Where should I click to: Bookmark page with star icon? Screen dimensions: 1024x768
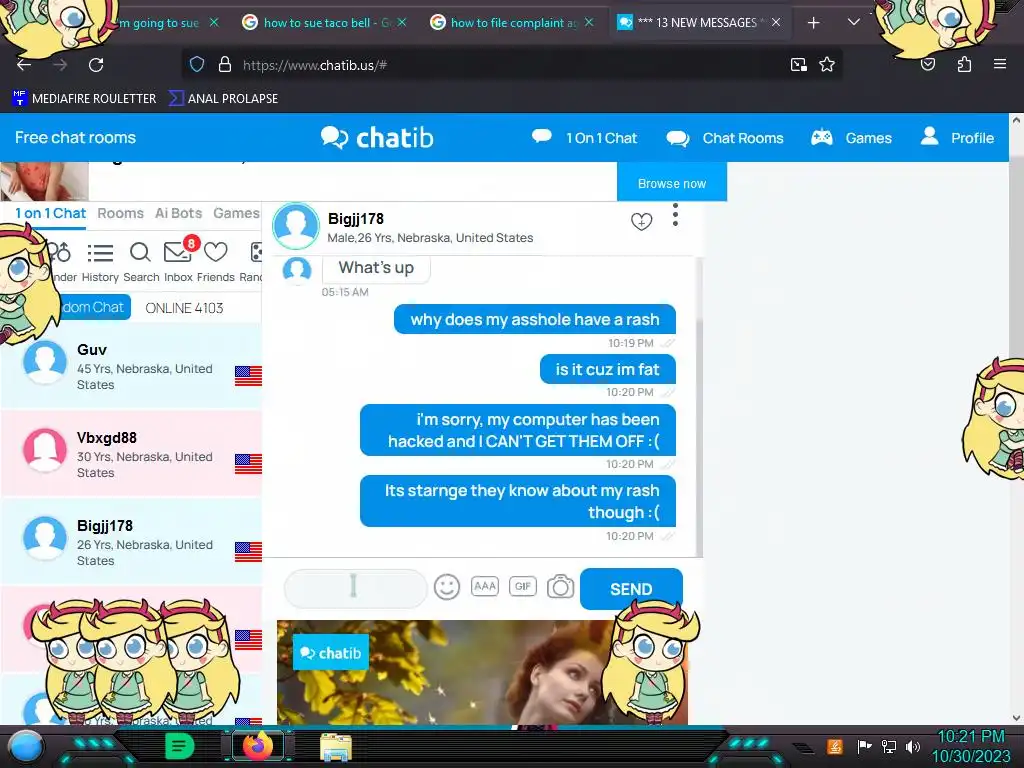(x=827, y=65)
